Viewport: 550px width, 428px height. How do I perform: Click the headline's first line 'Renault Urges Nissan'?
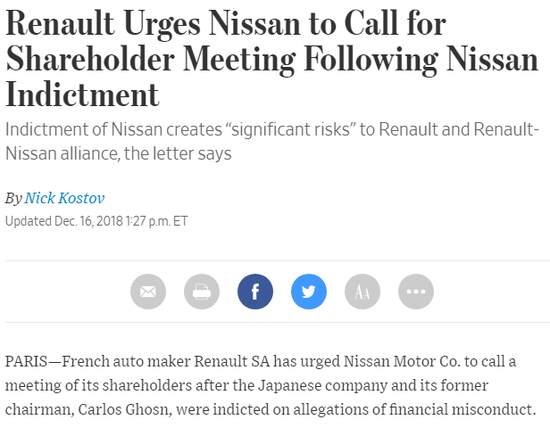[153, 25]
